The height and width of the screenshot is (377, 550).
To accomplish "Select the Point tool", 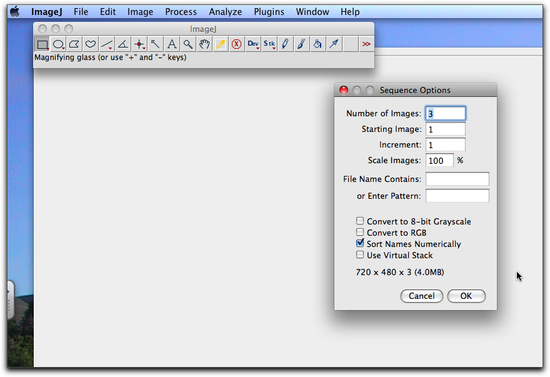I will [139, 44].
